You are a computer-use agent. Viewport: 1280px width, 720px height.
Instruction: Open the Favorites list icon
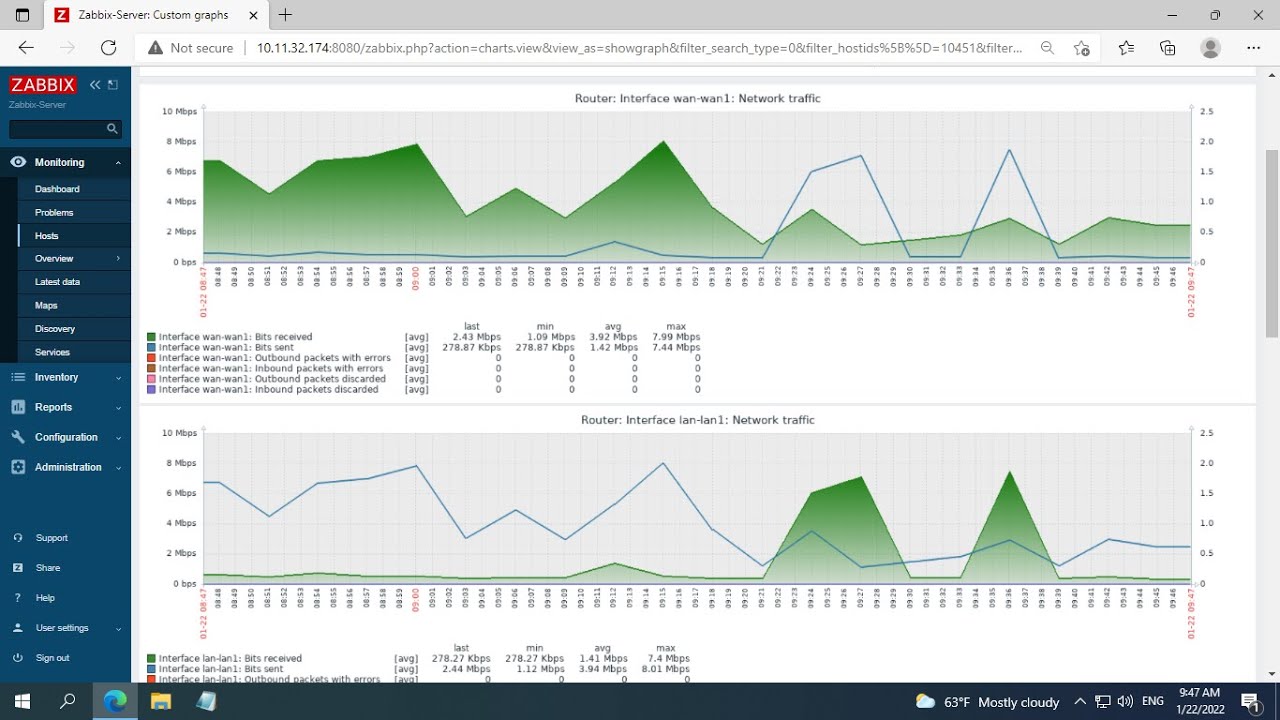[x=1127, y=48]
